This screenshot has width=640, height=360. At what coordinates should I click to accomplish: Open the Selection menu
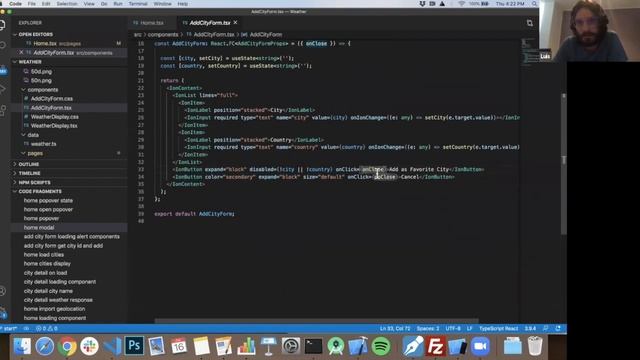point(67,4)
